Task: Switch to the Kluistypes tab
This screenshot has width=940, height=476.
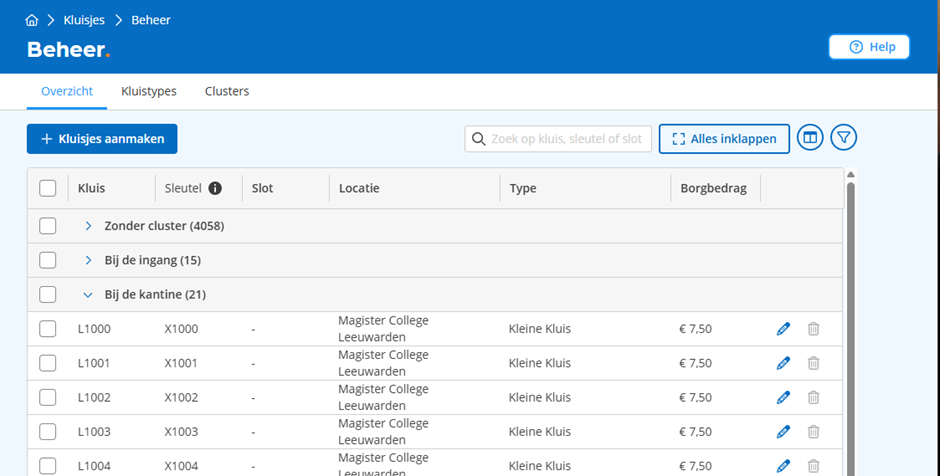Action: pyautogui.click(x=149, y=91)
